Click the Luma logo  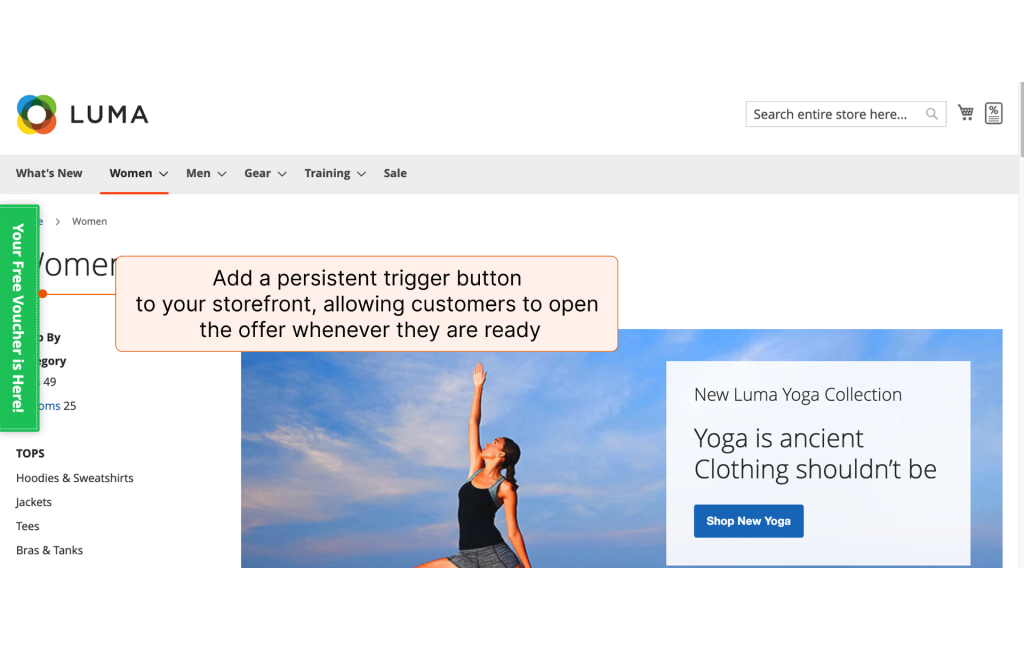[82, 114]
